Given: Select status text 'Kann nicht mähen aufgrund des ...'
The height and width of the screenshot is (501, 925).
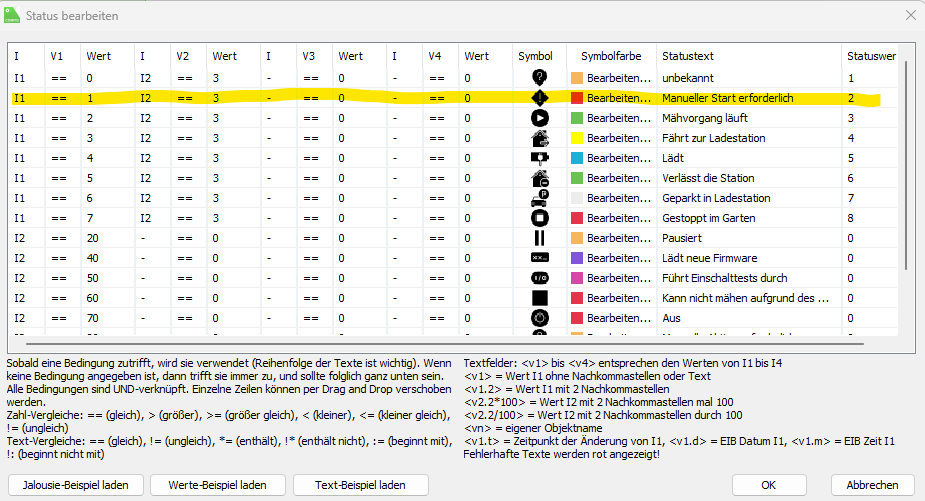Looking at the screenshot, I should click(746, 298).
